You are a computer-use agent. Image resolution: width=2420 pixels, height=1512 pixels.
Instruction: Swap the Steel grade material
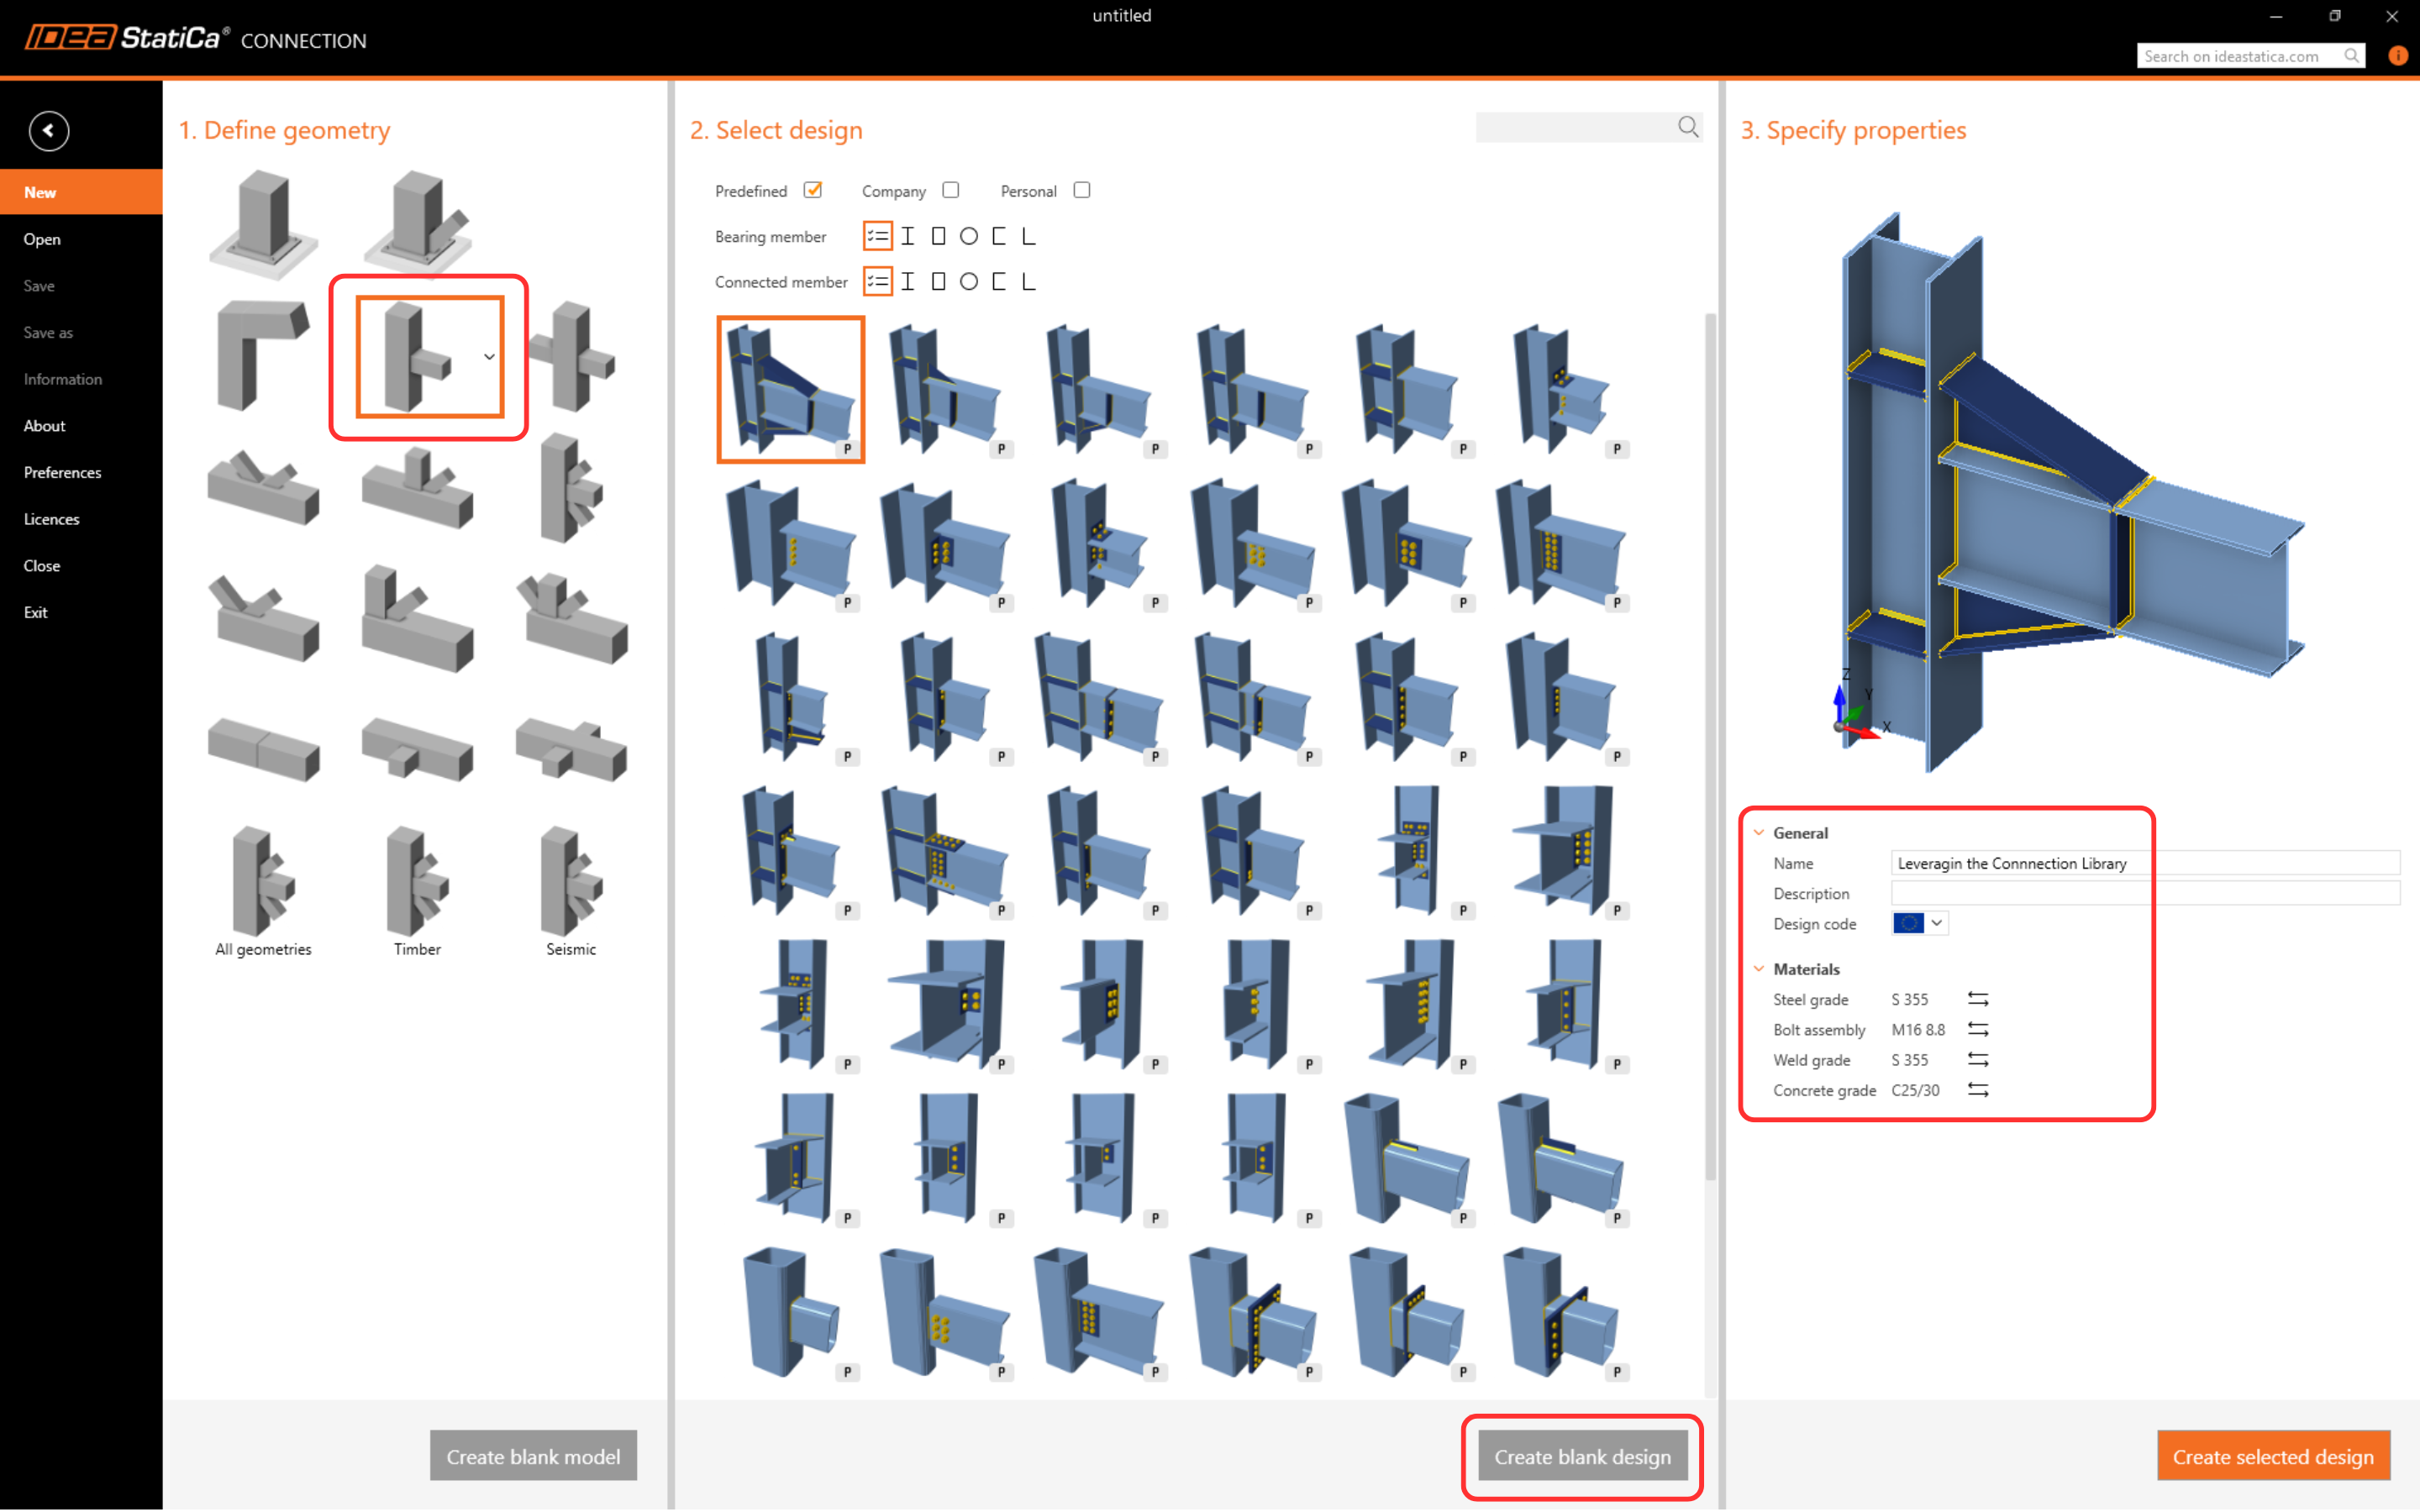(1977, 999)
